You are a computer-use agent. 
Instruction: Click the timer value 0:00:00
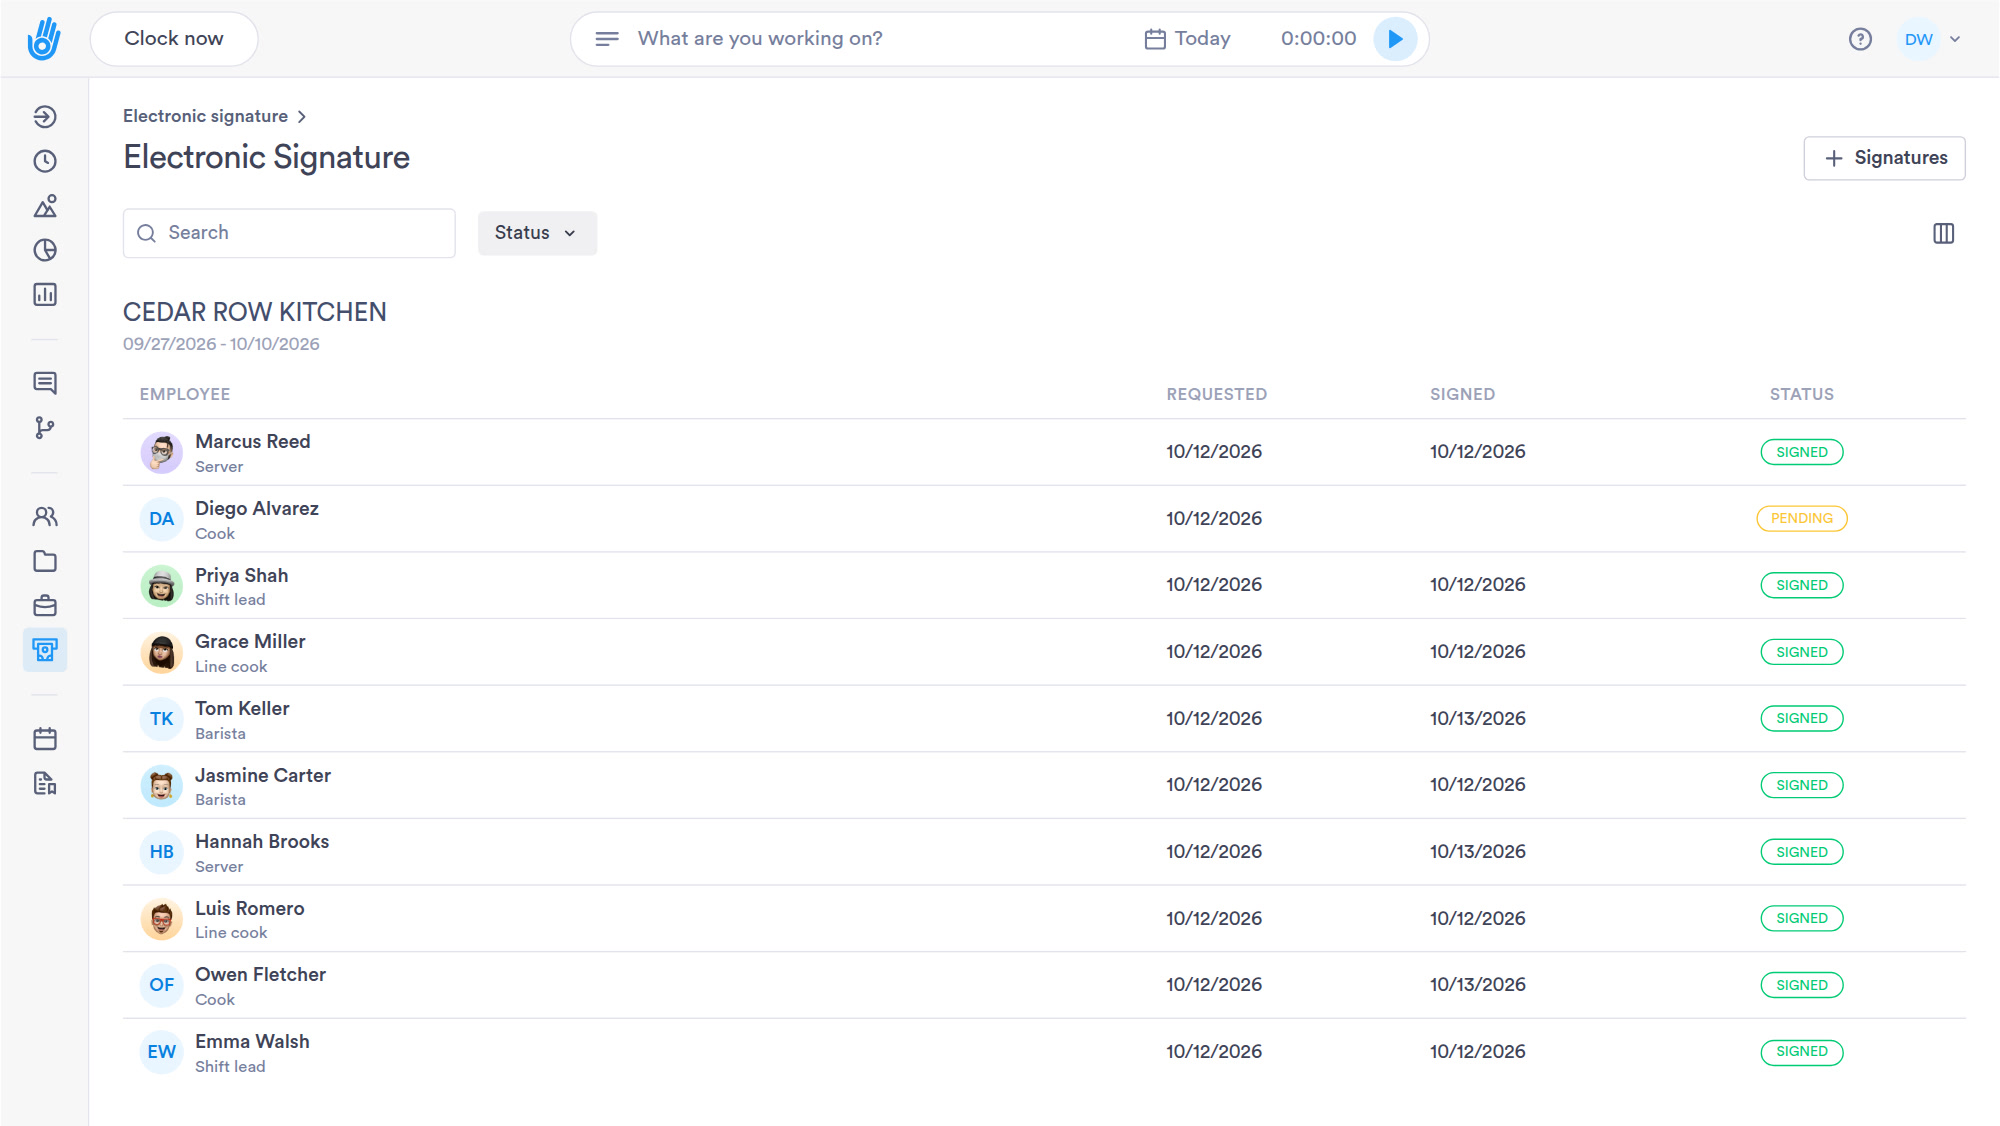click(1318, 39)
